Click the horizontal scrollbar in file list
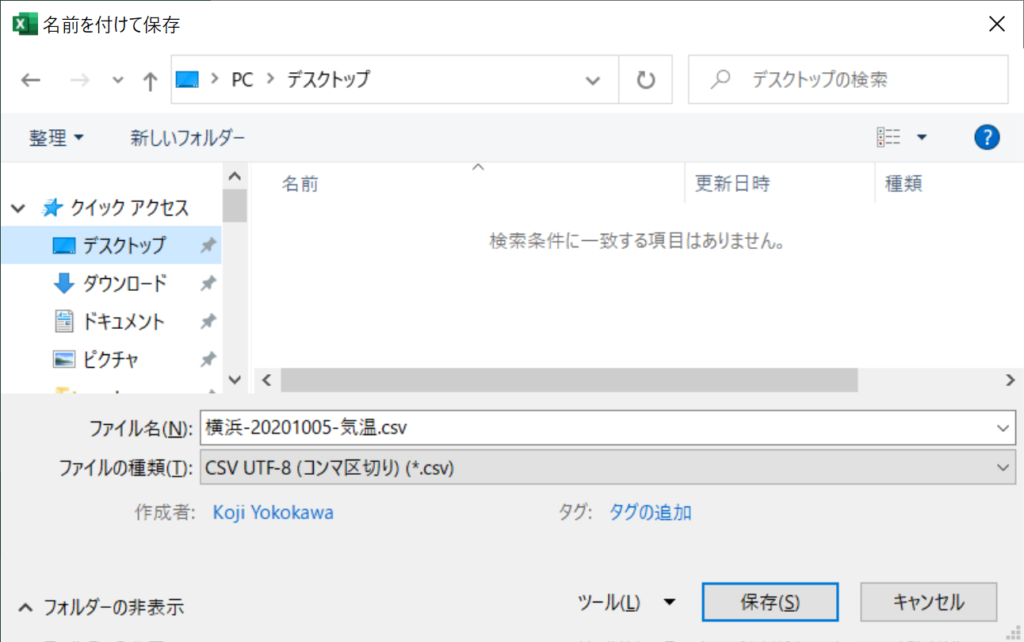Viewport: 1024px width, 642px height. pos(569,380)
